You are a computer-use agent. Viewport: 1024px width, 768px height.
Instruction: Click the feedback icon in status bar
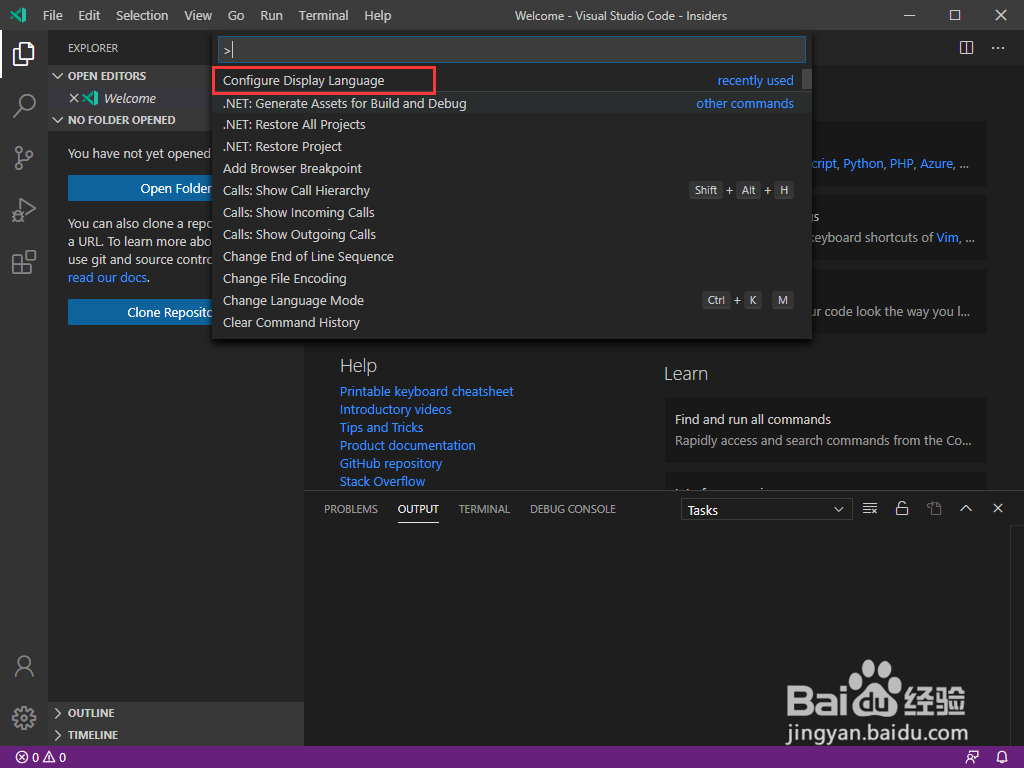(972, 758)
